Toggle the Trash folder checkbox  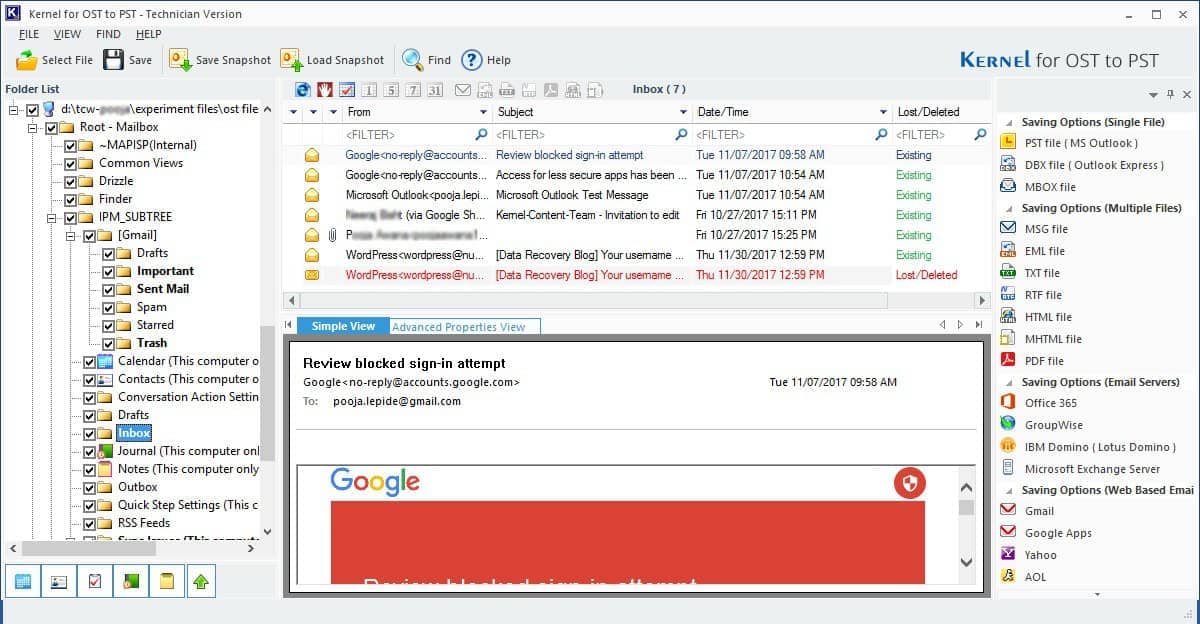click(108, 344)
